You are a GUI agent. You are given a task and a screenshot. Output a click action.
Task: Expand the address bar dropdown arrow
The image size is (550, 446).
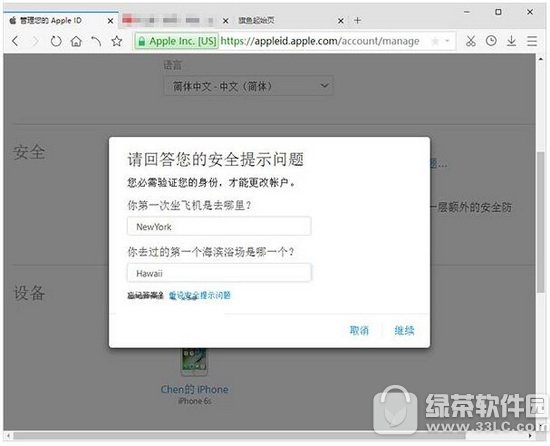coord(447,41)
